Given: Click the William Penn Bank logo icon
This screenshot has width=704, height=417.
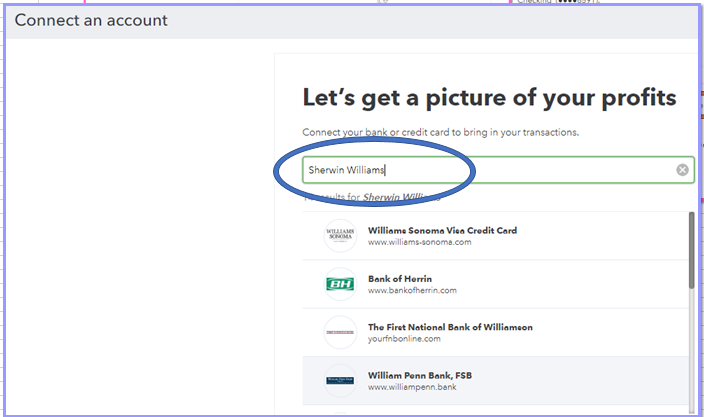Looking at the screenshot, I should [x=340, y=381].
